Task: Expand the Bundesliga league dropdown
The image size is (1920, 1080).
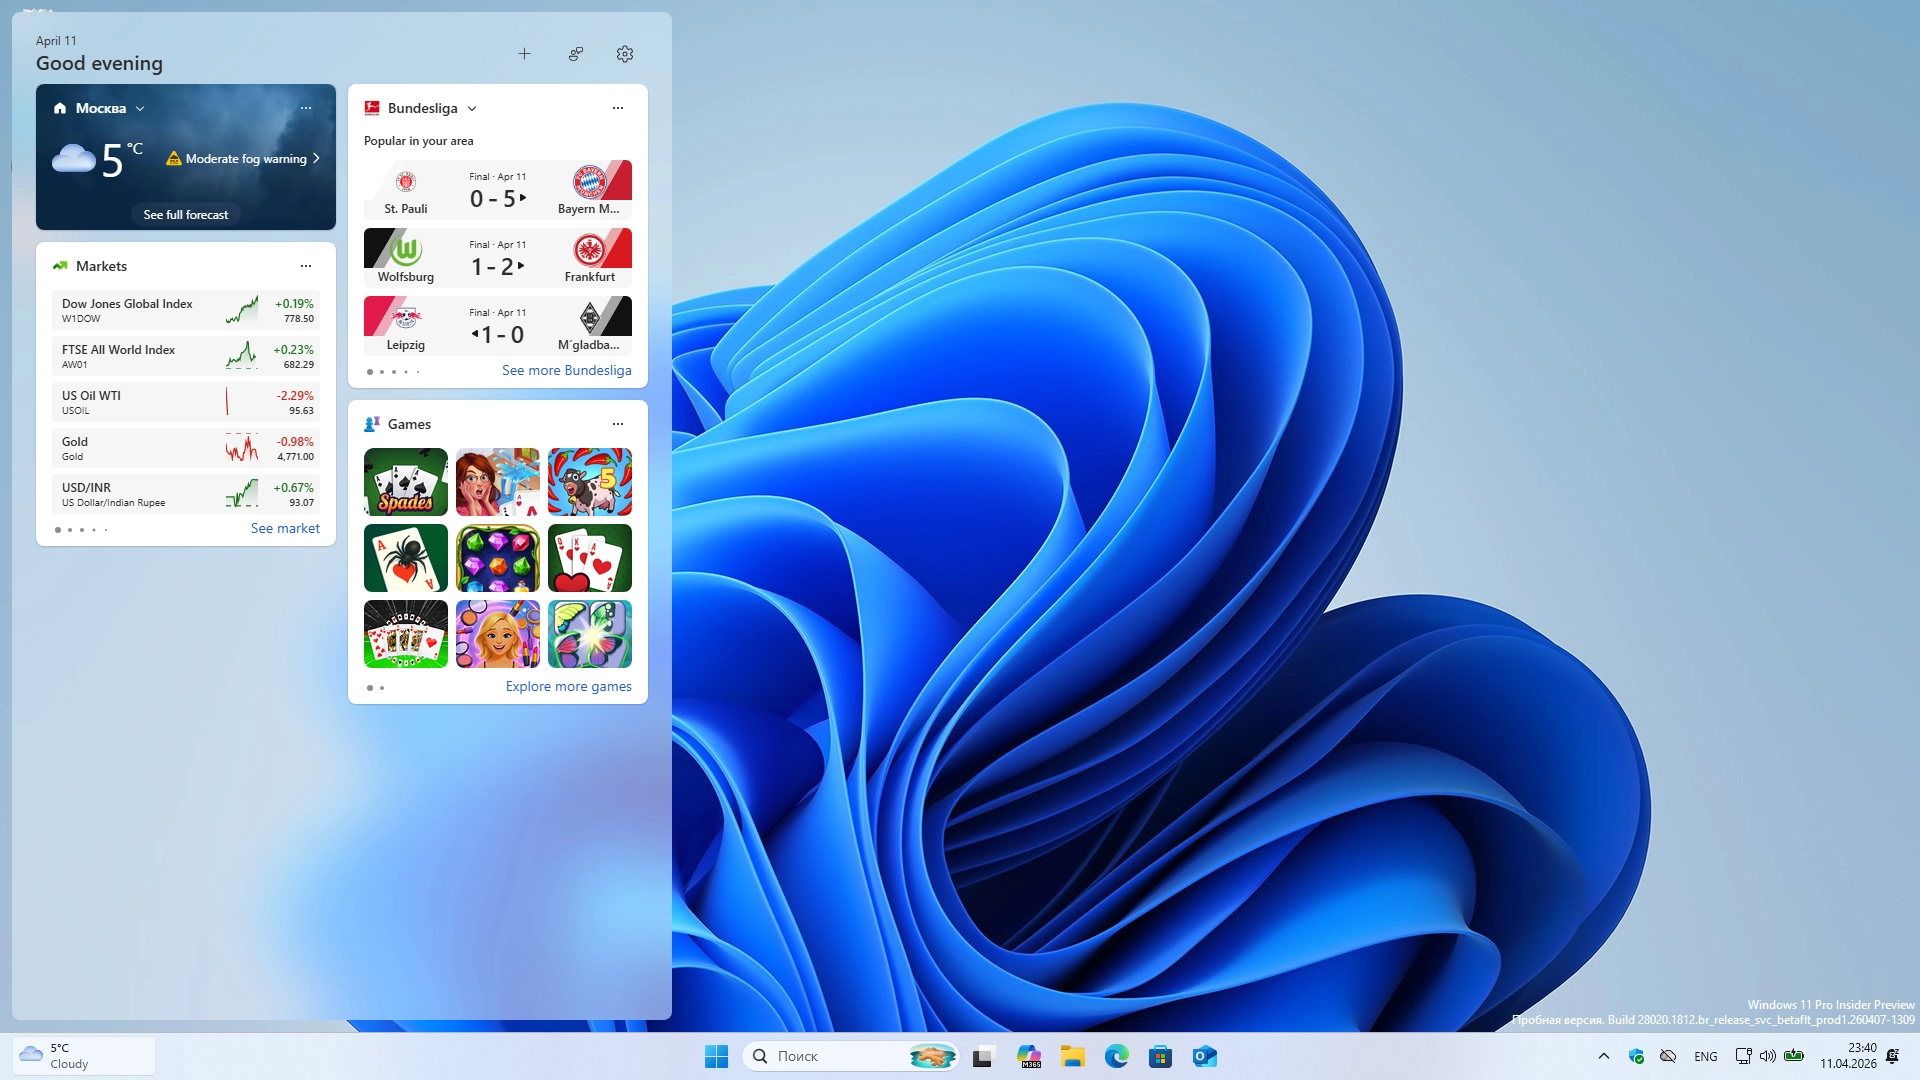Action: point(472,108)
